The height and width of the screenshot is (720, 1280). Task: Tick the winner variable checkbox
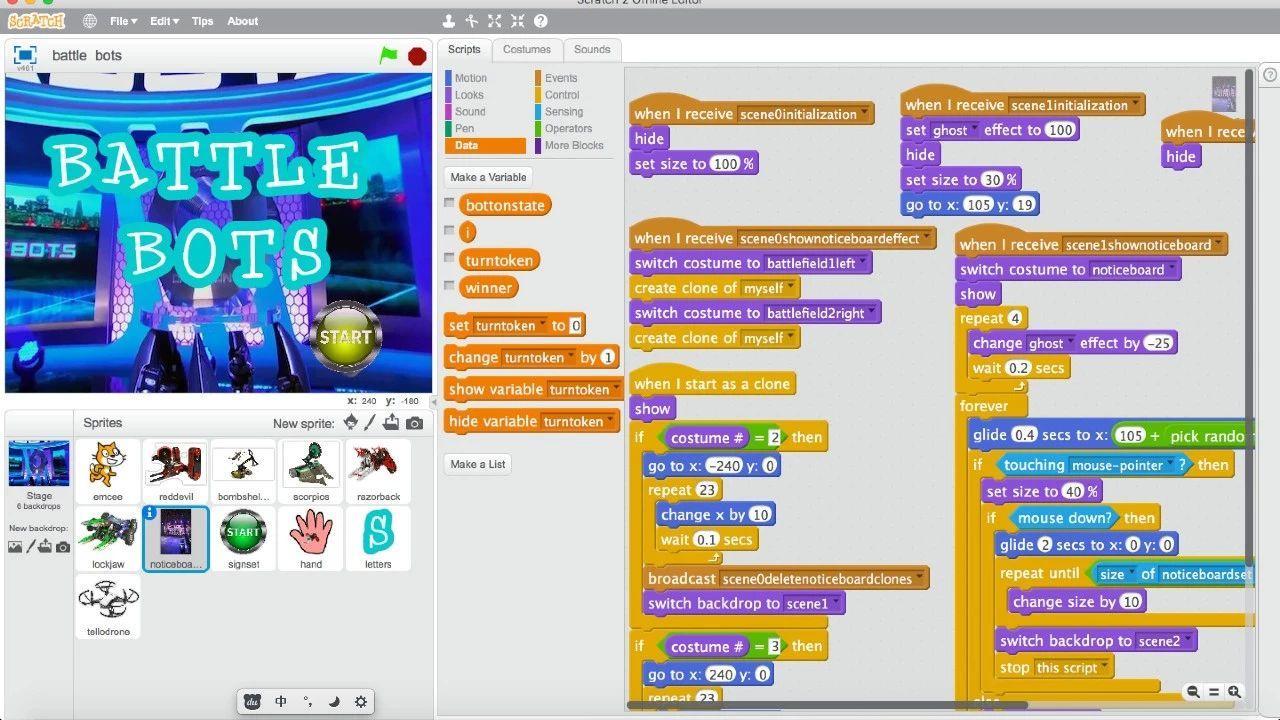pos(449,286)
